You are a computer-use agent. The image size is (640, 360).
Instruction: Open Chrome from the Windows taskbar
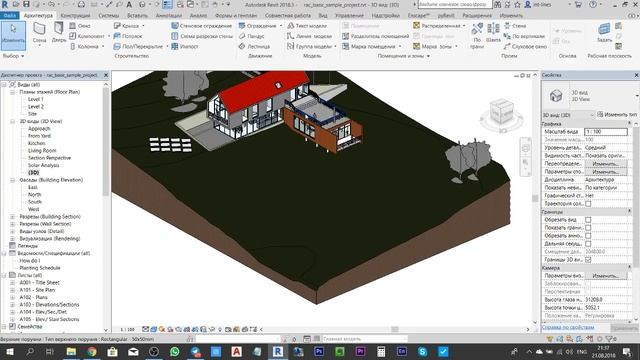pyautogui.click(x=92, y=351)
